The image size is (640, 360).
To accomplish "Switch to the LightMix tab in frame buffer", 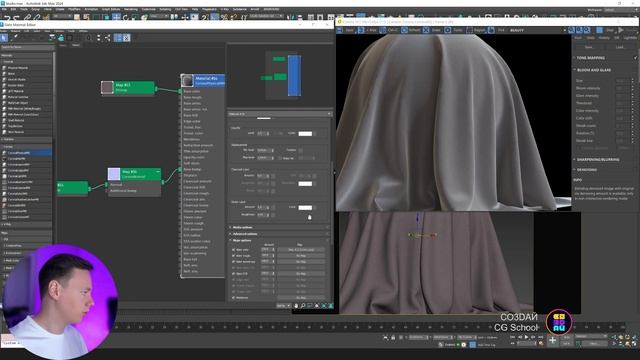I will tap(630, 38).
